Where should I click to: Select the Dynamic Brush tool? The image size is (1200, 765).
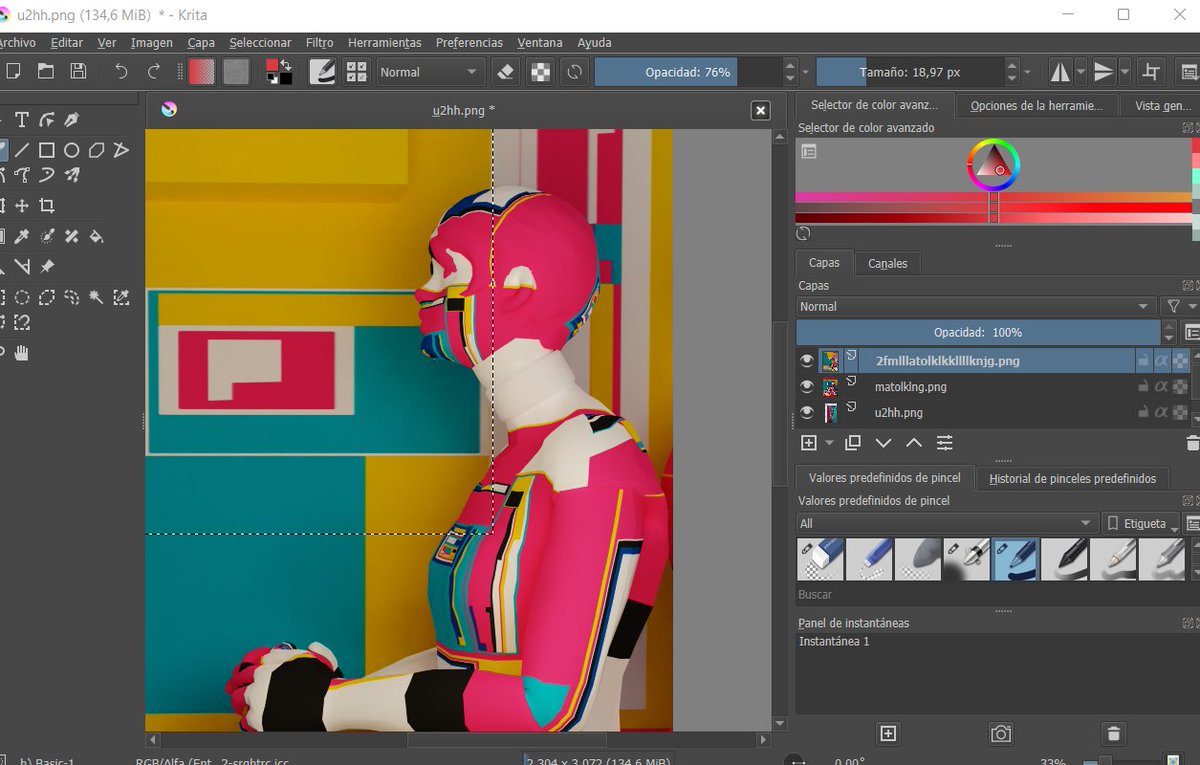pos(46,175)
